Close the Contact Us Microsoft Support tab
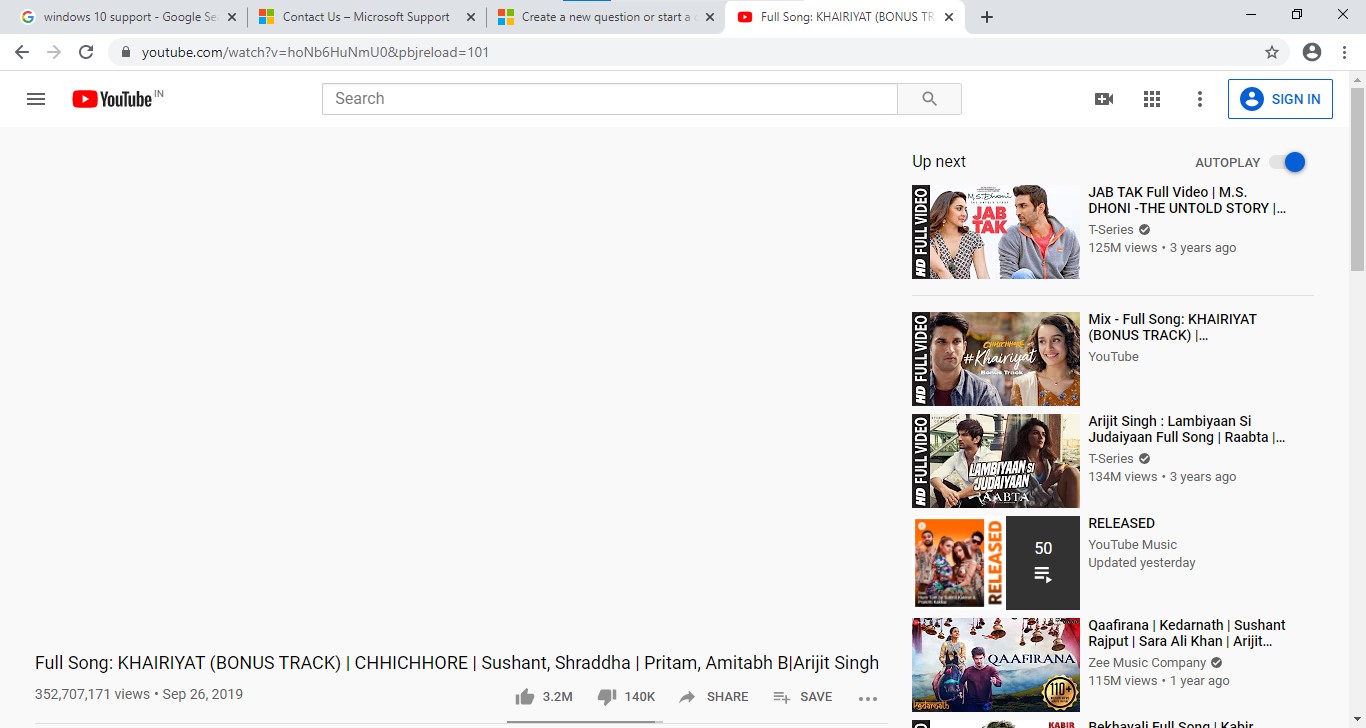Screen dimensions: 1366x728 click(x=471, y=17)
